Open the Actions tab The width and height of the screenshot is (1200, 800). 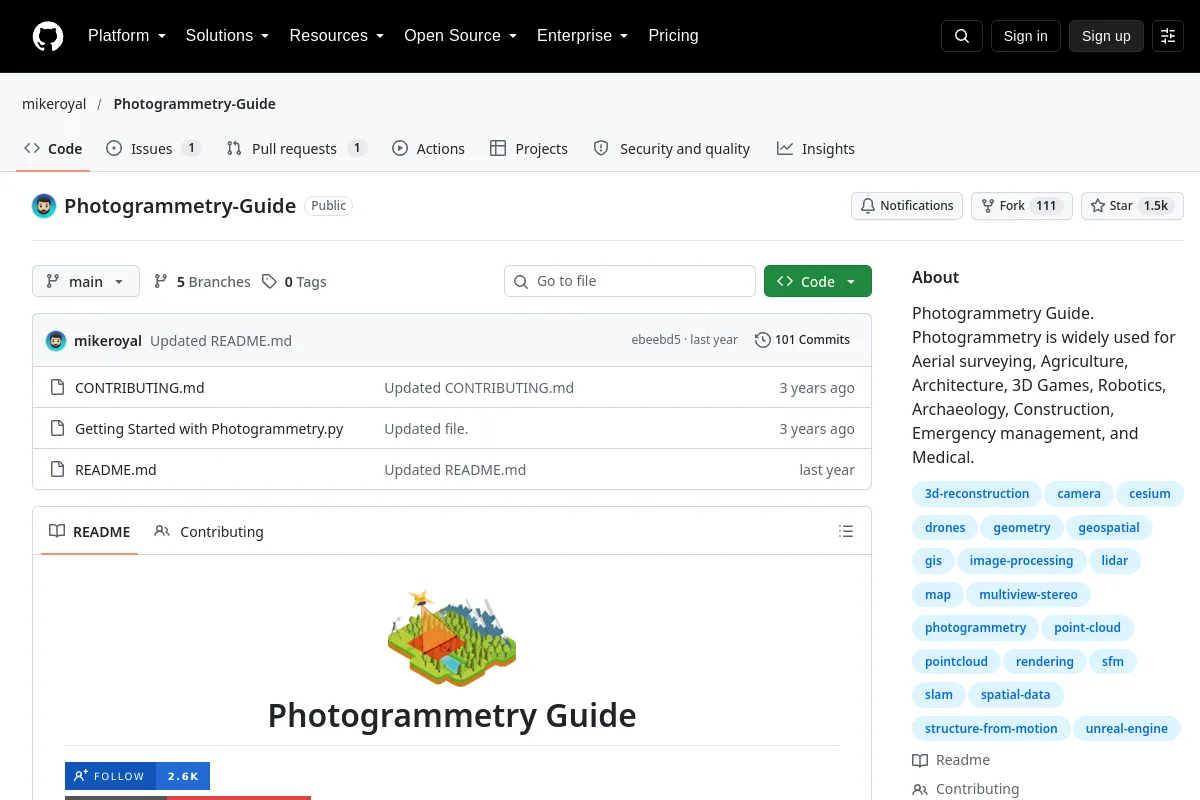tap(428, 149)
